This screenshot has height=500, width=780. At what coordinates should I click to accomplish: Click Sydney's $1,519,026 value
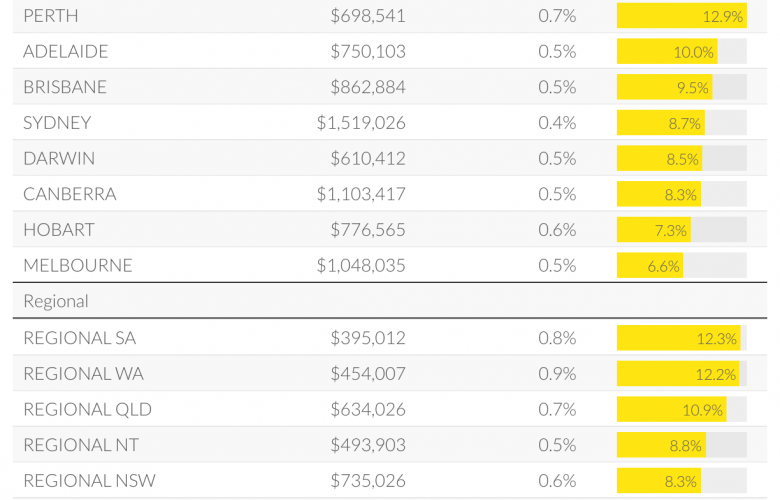(361, 122)
